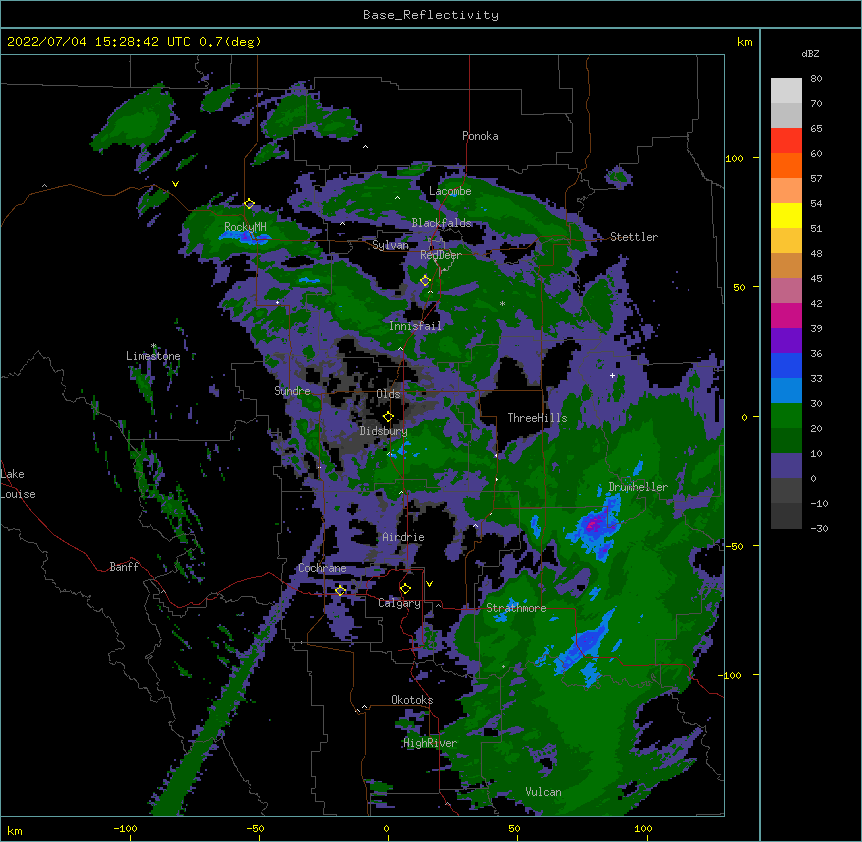This screenshot has height=842, width=862.
Task: Click the Lacombe city label
Action: coord(450,191)
